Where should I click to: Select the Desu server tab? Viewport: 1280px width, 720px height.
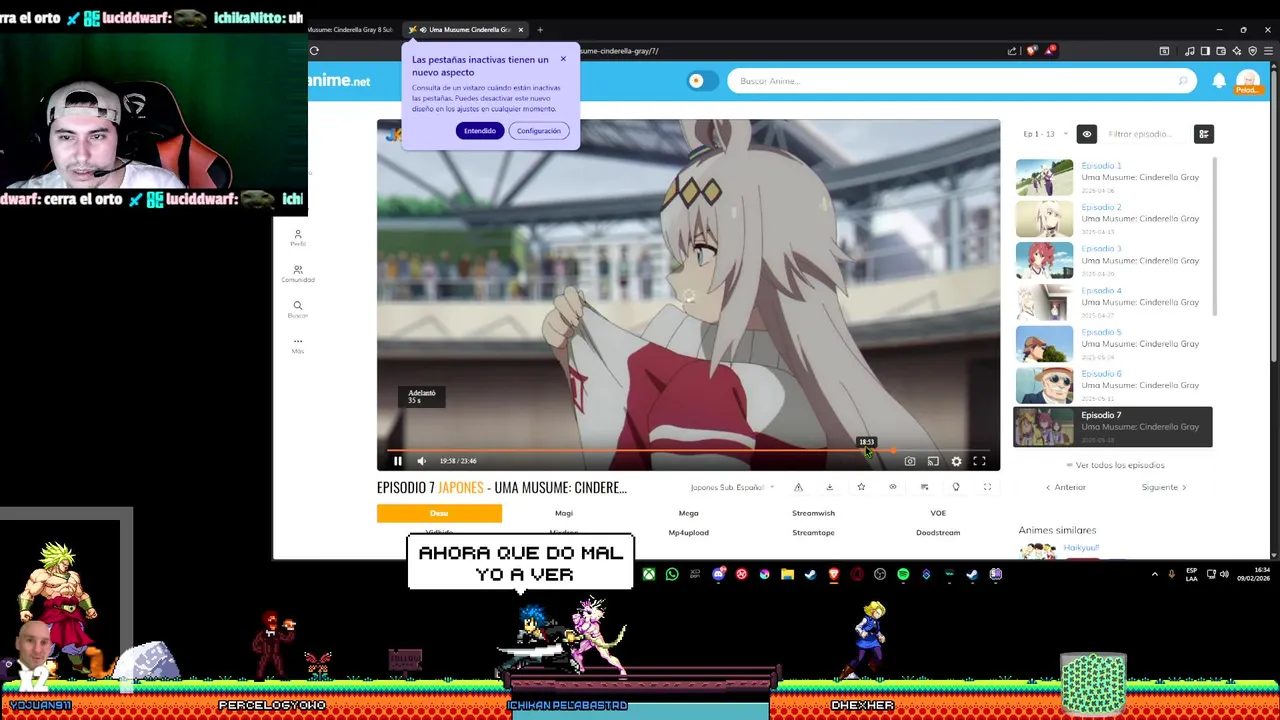tap(439, 513)
